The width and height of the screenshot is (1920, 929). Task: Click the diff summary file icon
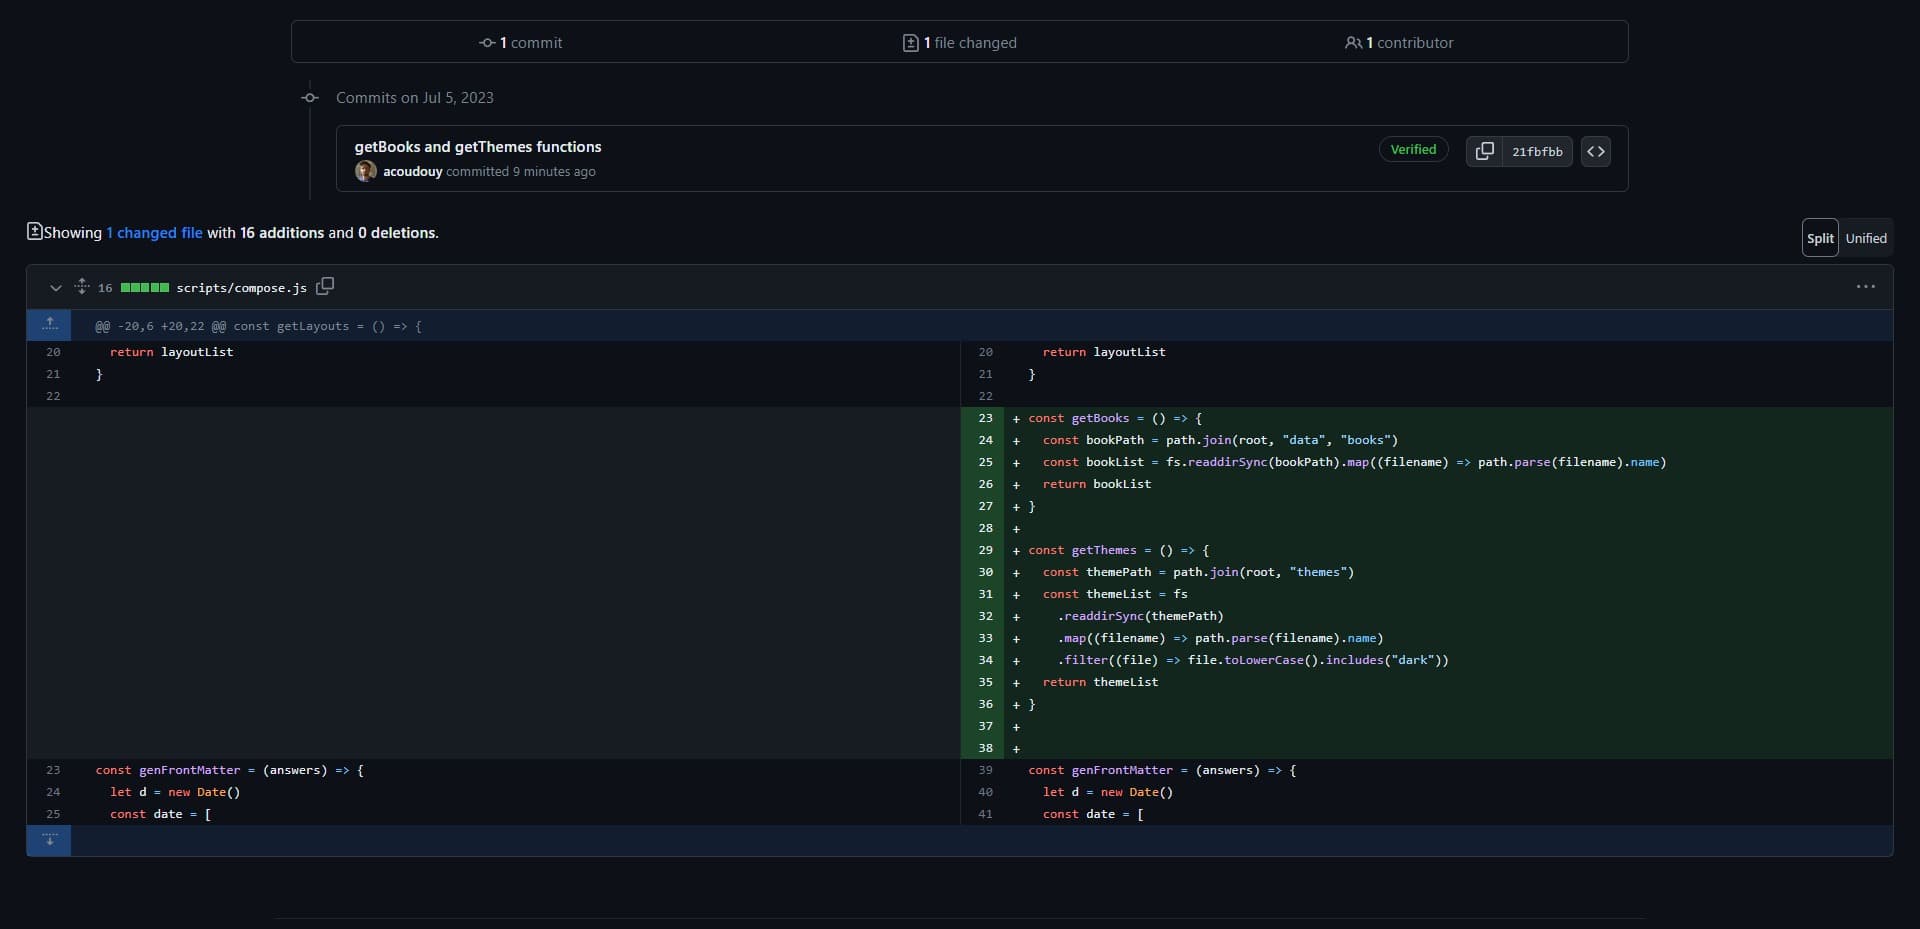click(x=34, y=232)
